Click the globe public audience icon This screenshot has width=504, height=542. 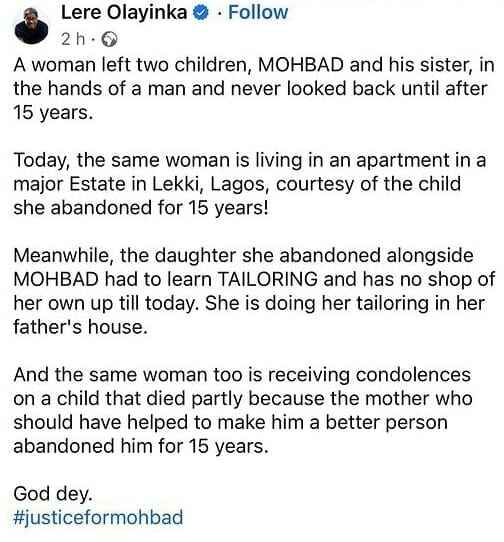point(109,39)
